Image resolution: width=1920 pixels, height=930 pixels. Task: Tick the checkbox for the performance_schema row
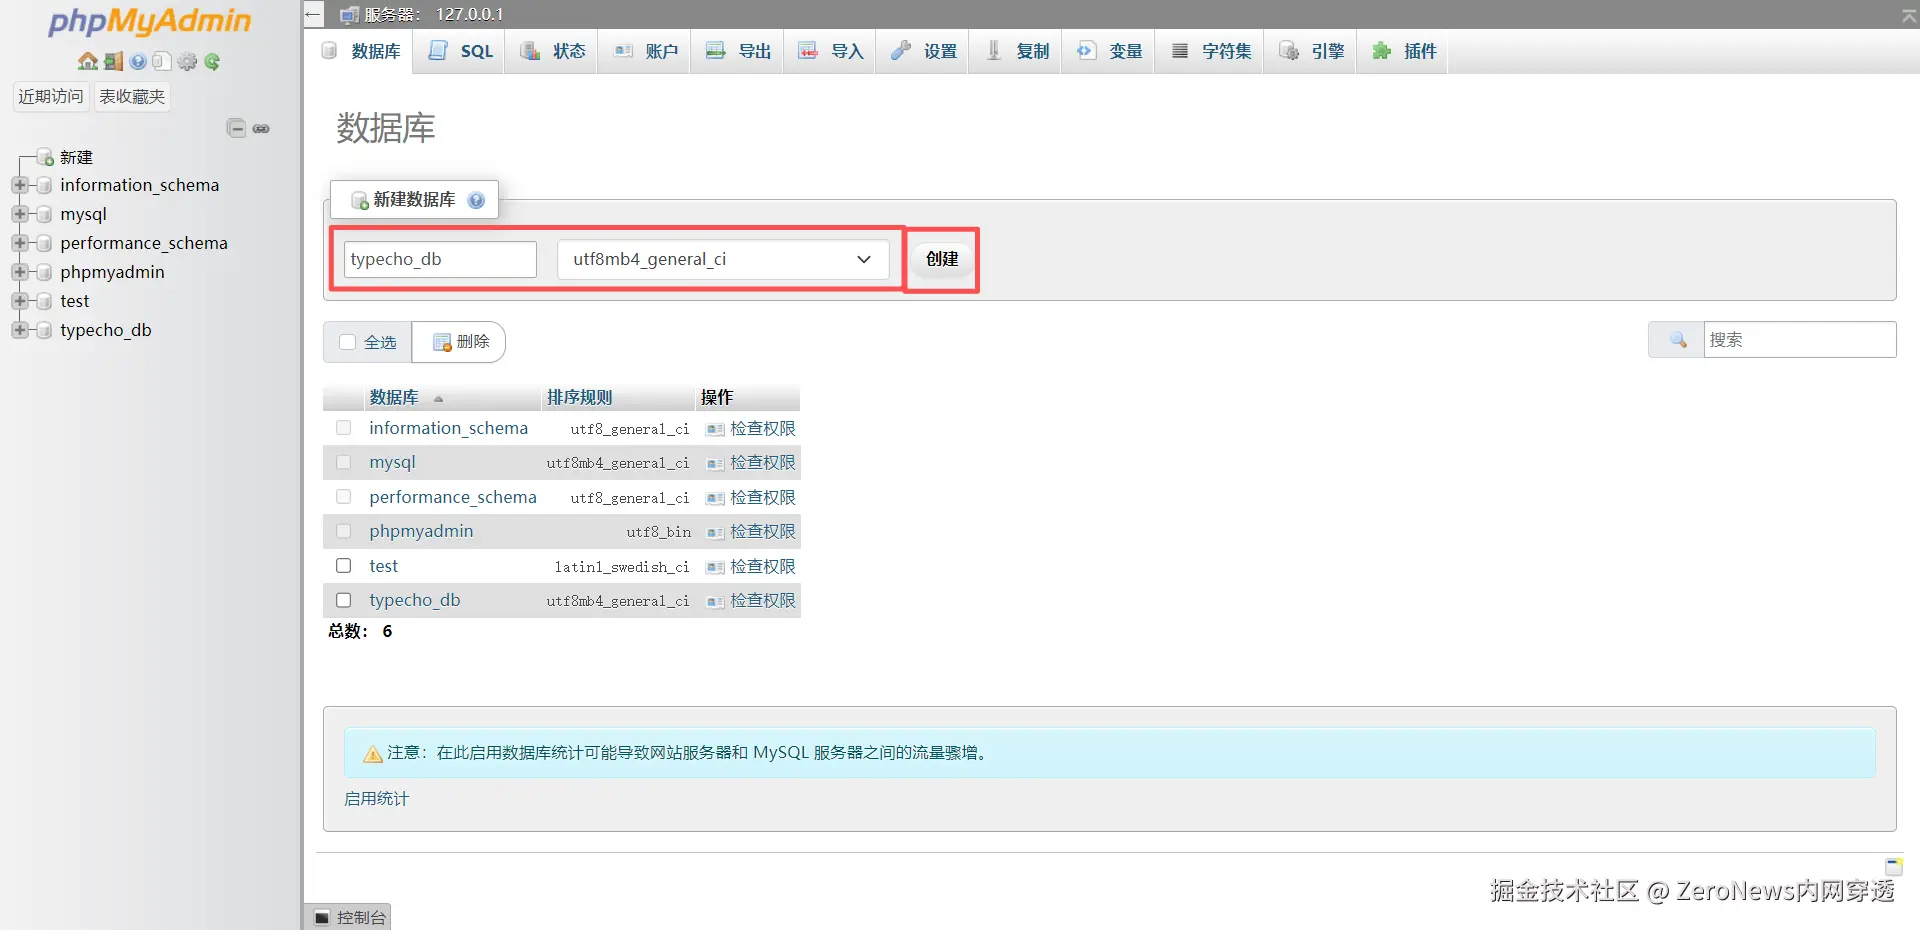click(x=344, y=497)
